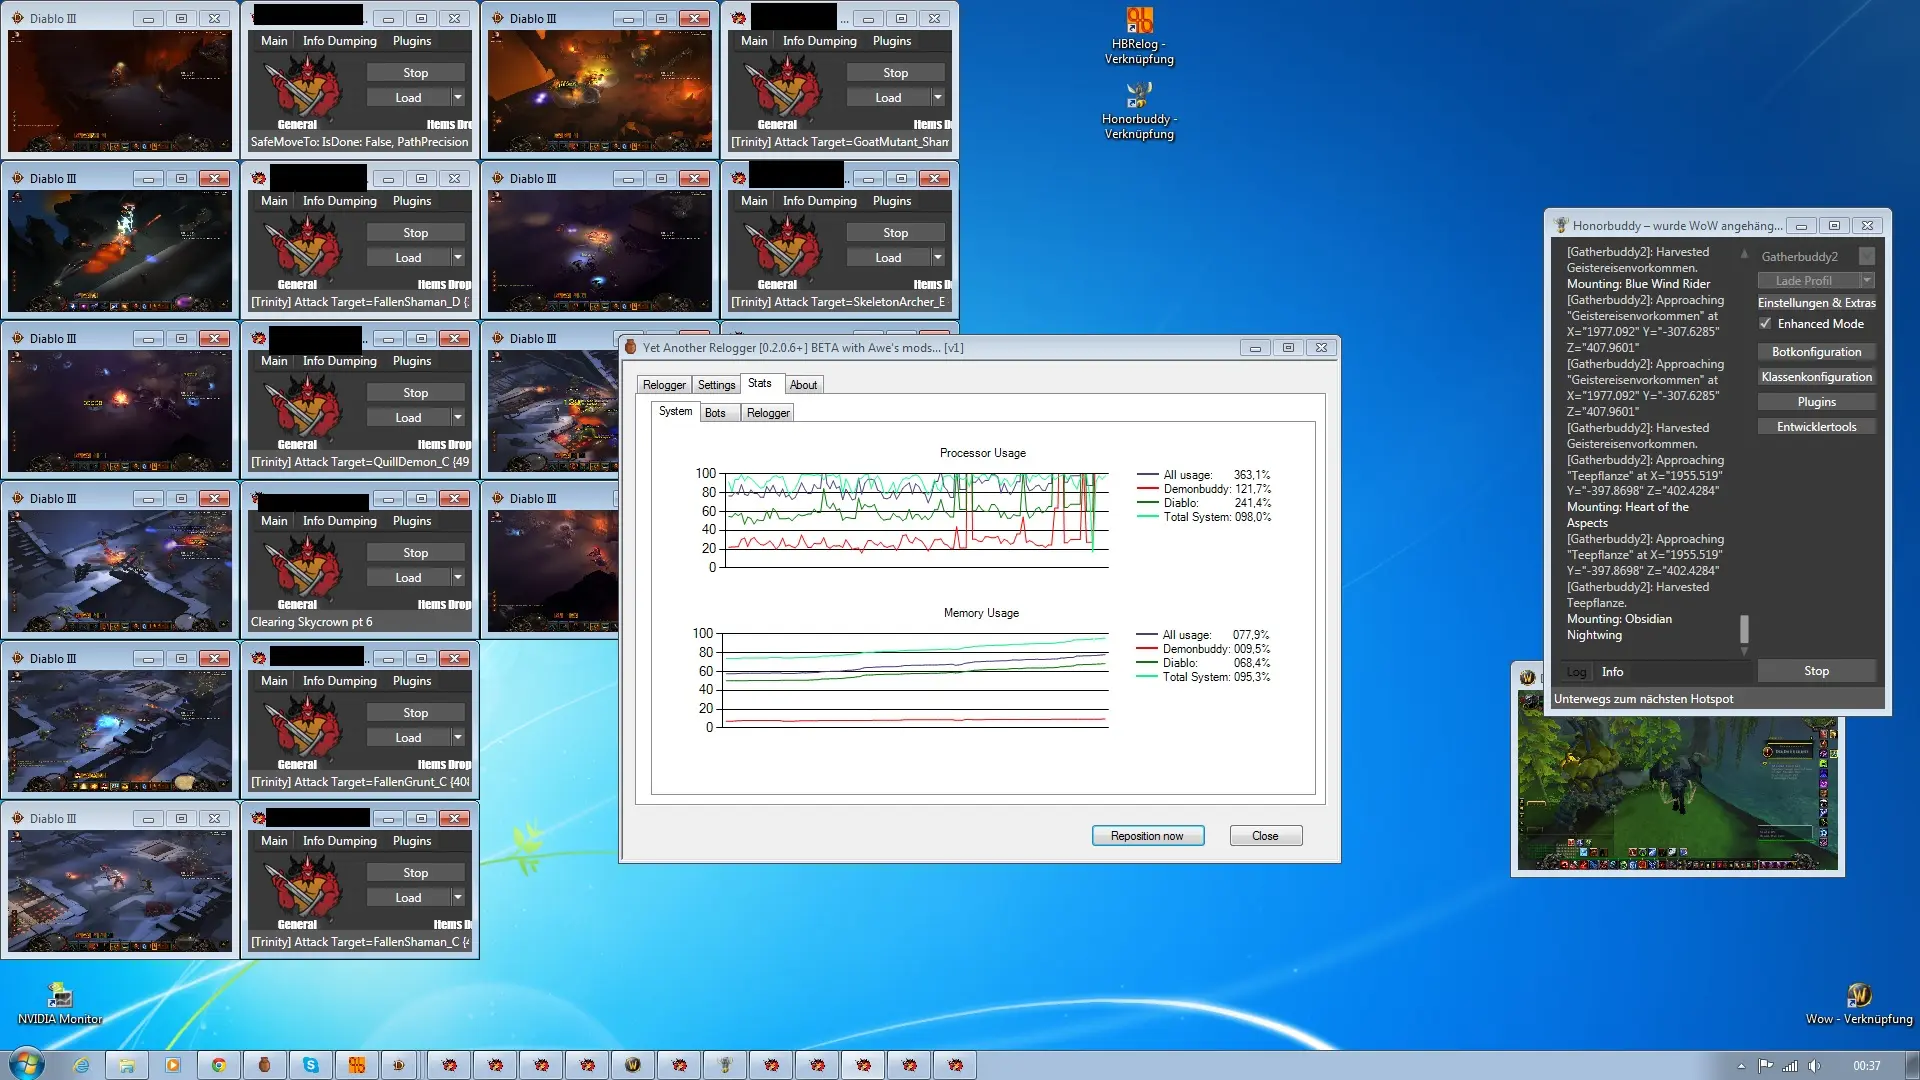Open the volume speaker tray icon
Screen dimensions: 1920x1080
click(x=1814, y=1066)
